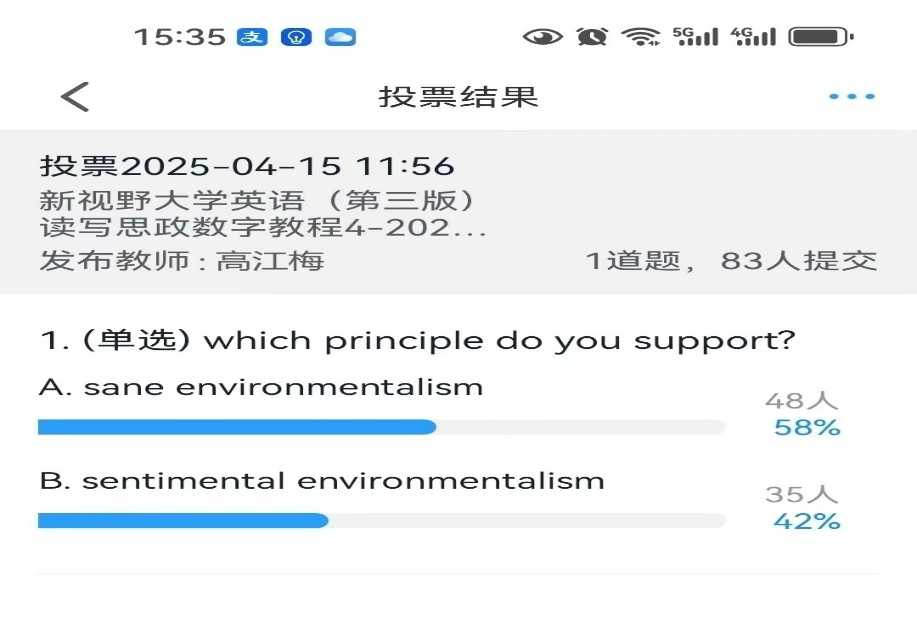Tap the 48人 vote count

[x=802, y=401]
